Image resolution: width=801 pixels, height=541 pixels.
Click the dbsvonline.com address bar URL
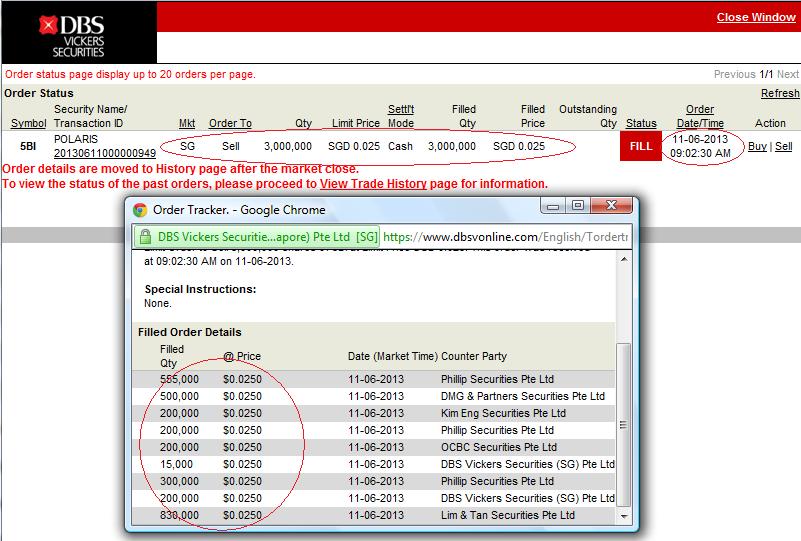coord(505,237)
